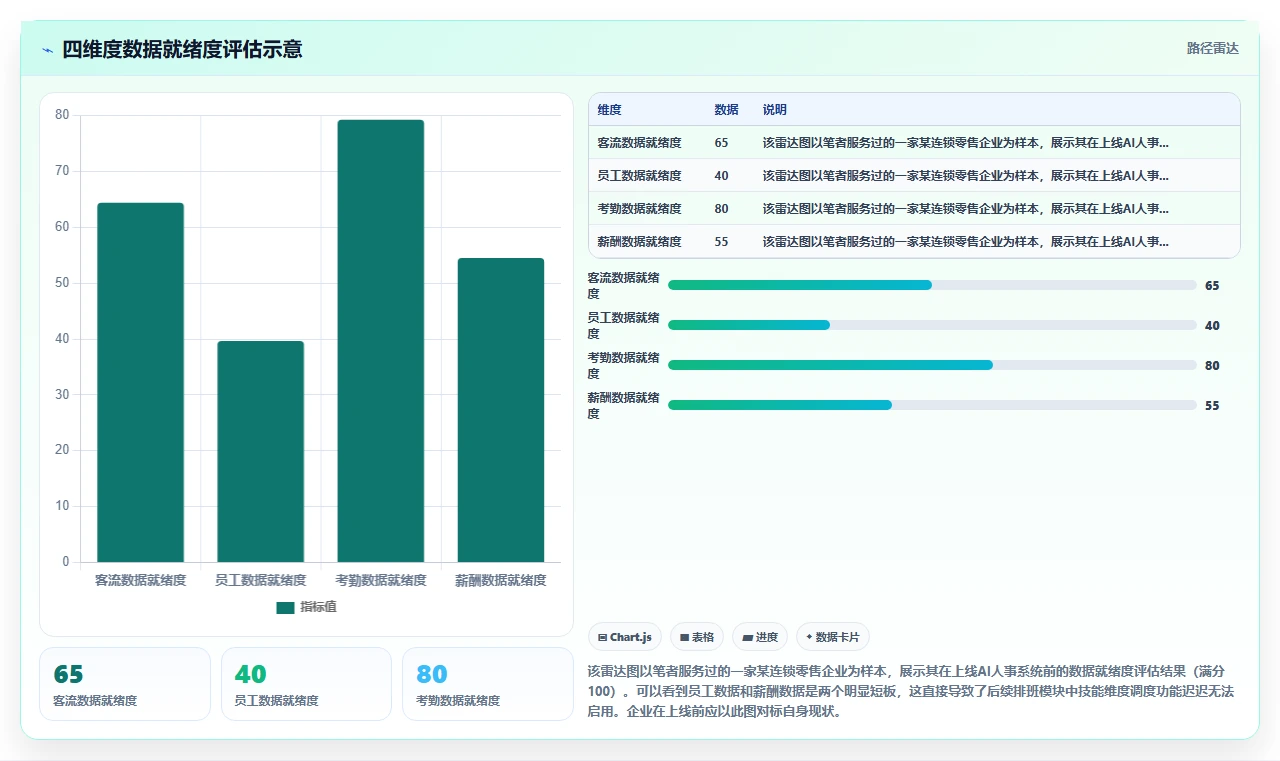Click the 员工数据就绪度 progress bar showing 40
The width and height of the screenshot is (1280, 761).
[932, 325]
